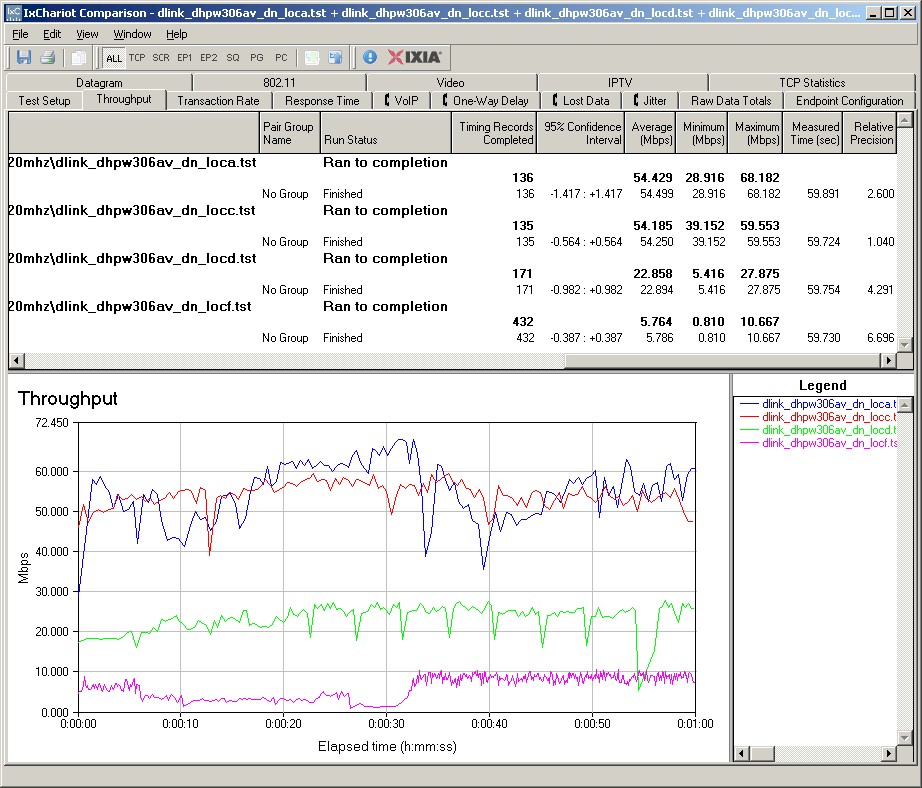Viewport: 922px width, 788px height.
Task: Click the table's scroll-left arrow
Action: coord(16,360)
